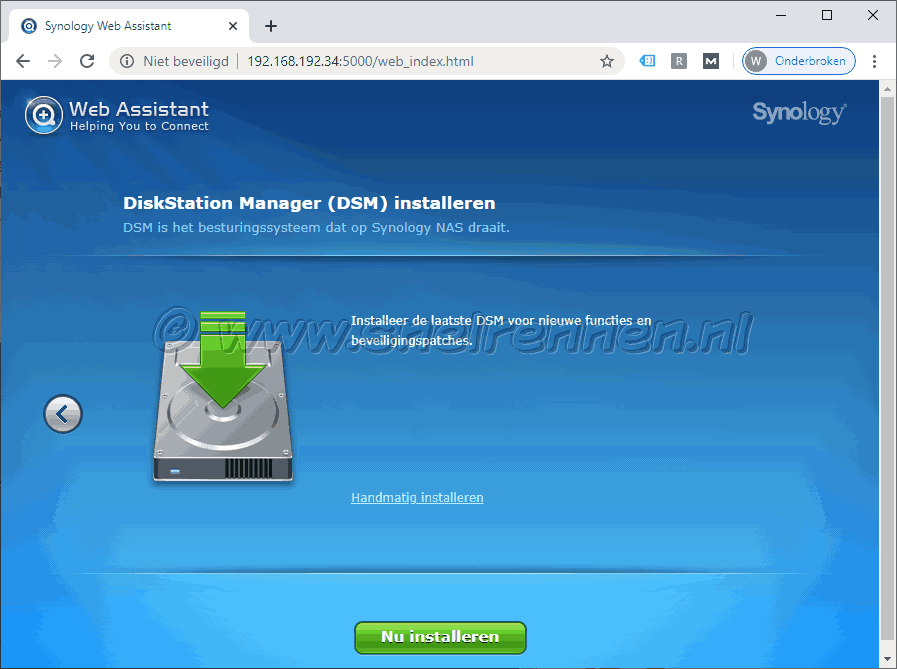The image size is (897, 669).
Task: Open the Onderbroken profile button
Action: coord(799,61)
